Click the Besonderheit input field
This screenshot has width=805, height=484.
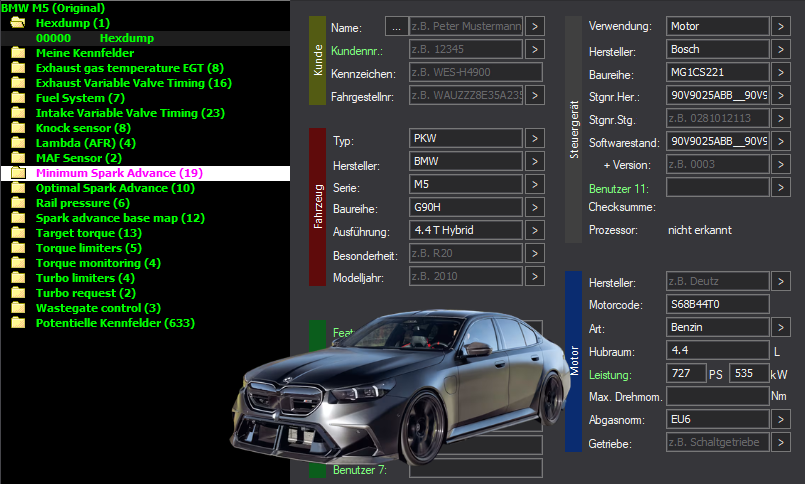[x=466, y=253]
